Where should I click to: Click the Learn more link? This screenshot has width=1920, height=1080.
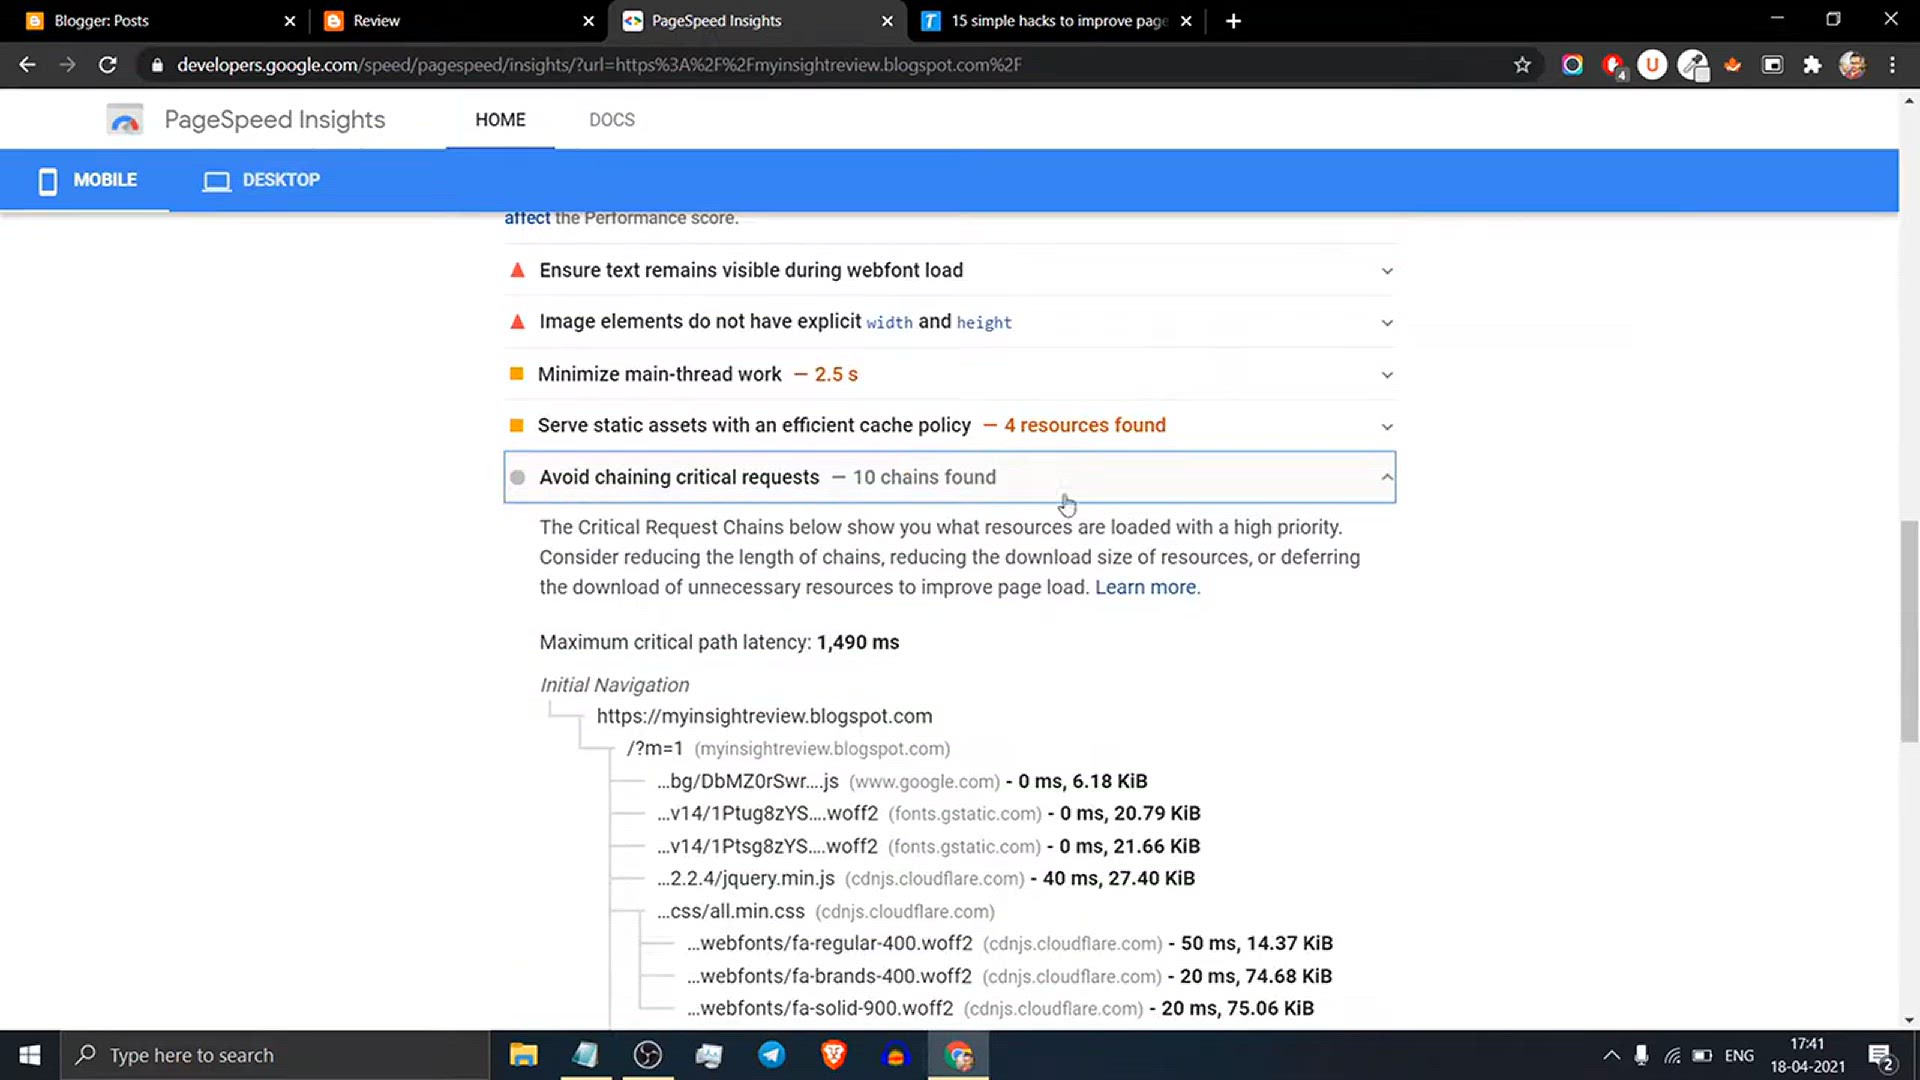point(1146,588)
